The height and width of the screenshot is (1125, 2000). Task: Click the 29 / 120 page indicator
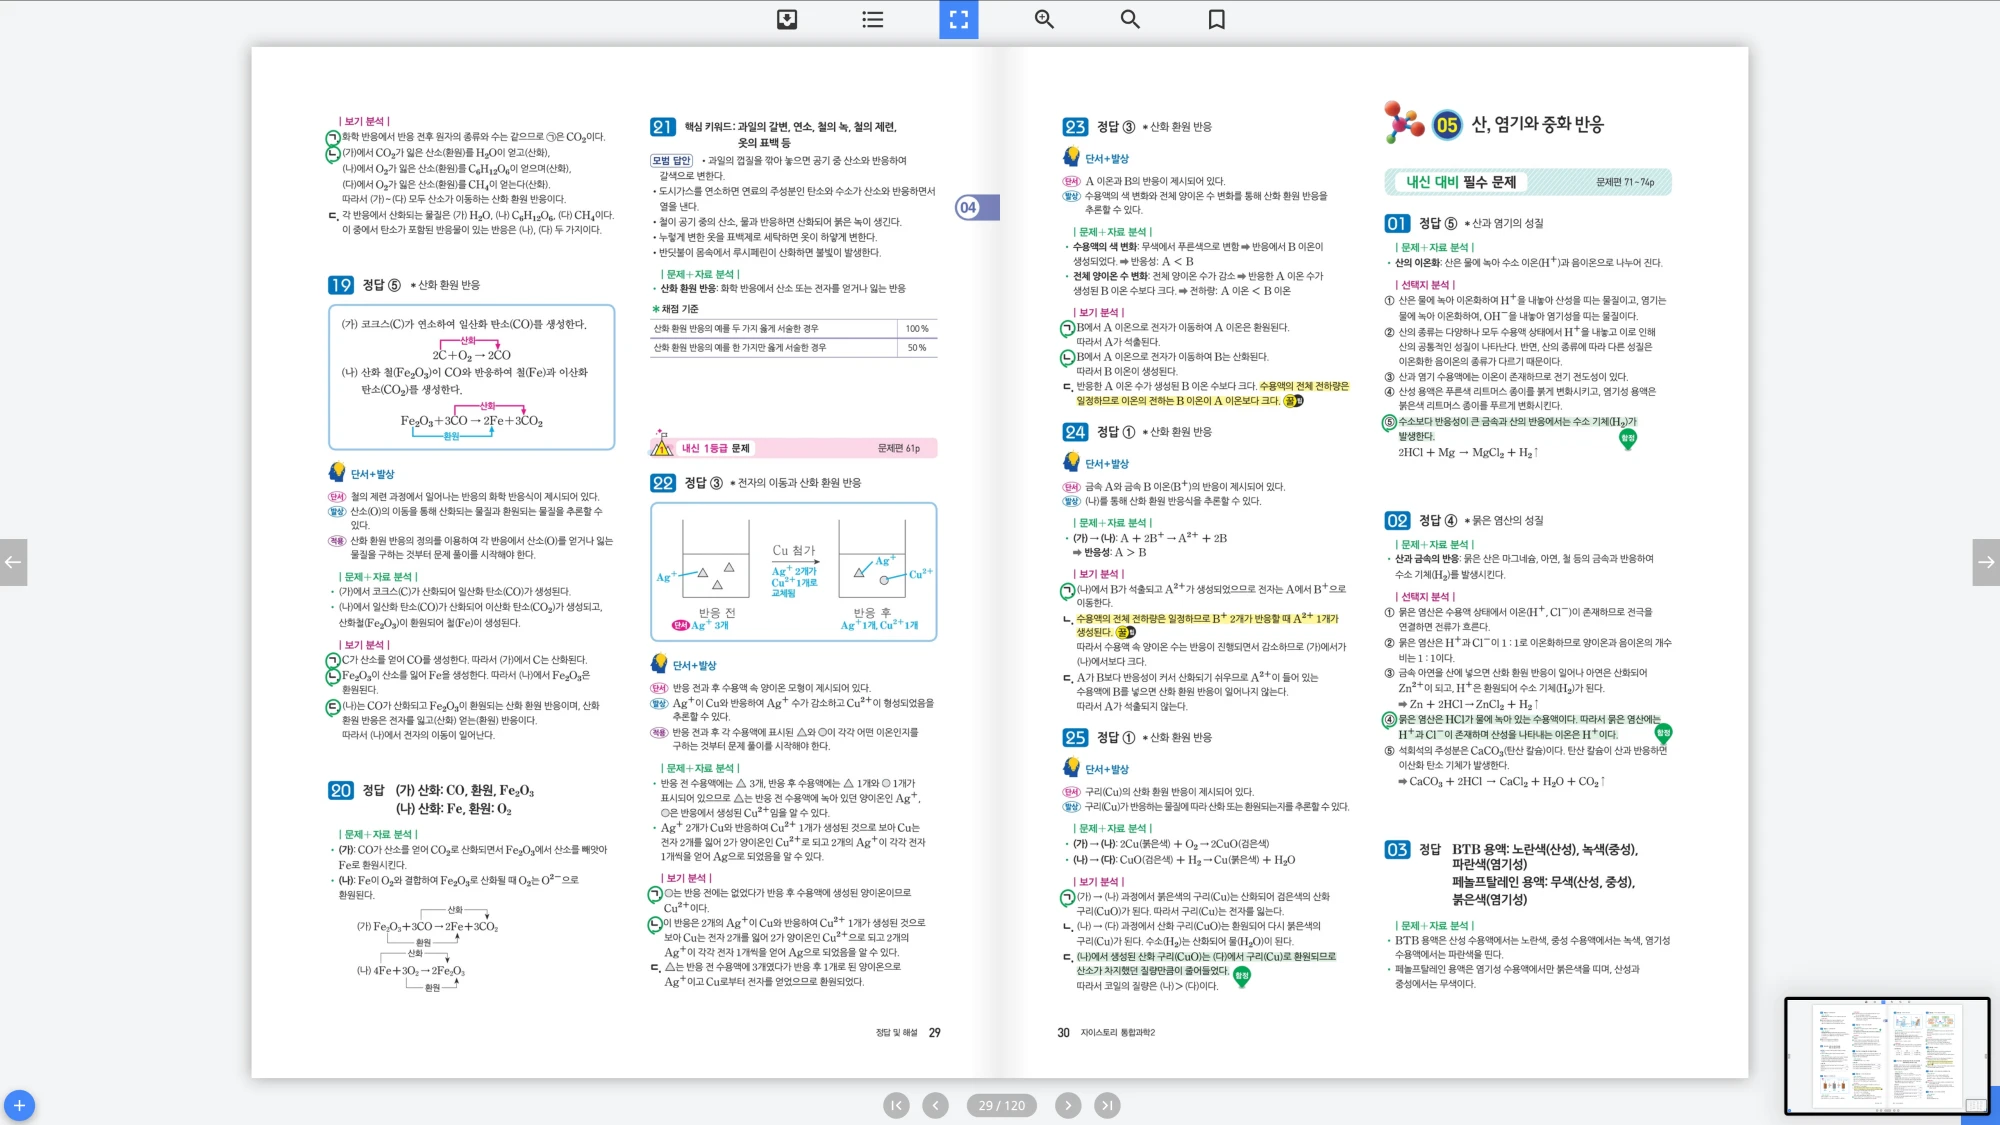coord(1001,1105)
